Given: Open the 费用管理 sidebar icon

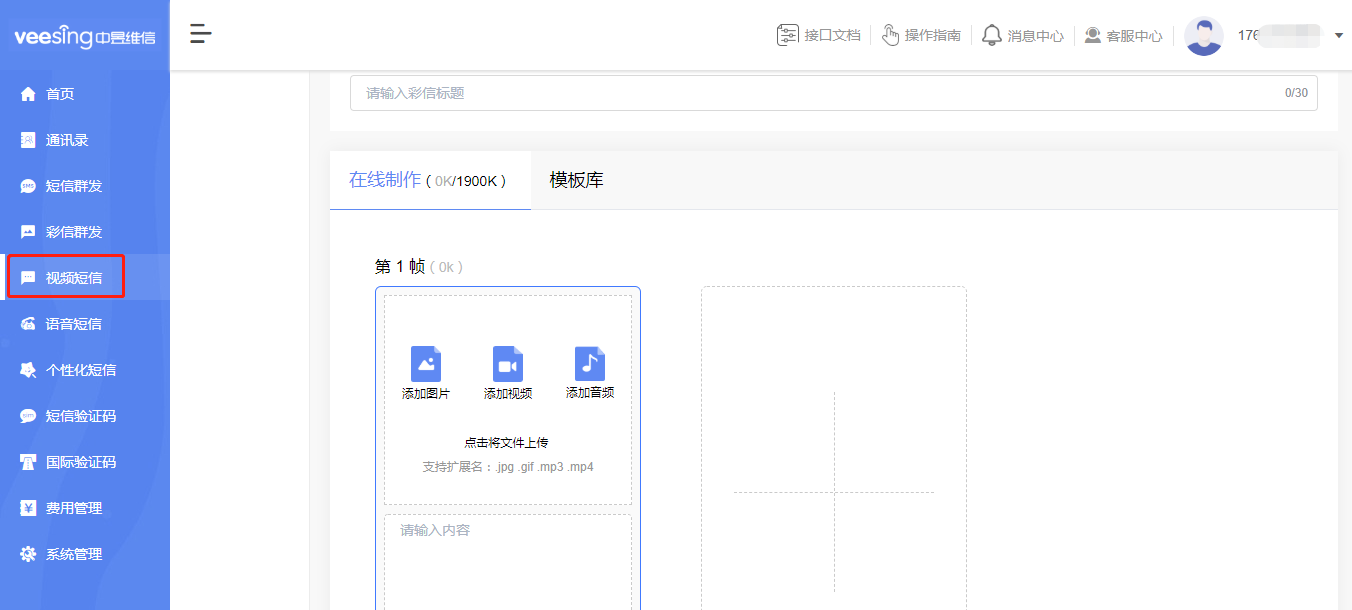Looking at the screenshot, I should coord(28,507).
